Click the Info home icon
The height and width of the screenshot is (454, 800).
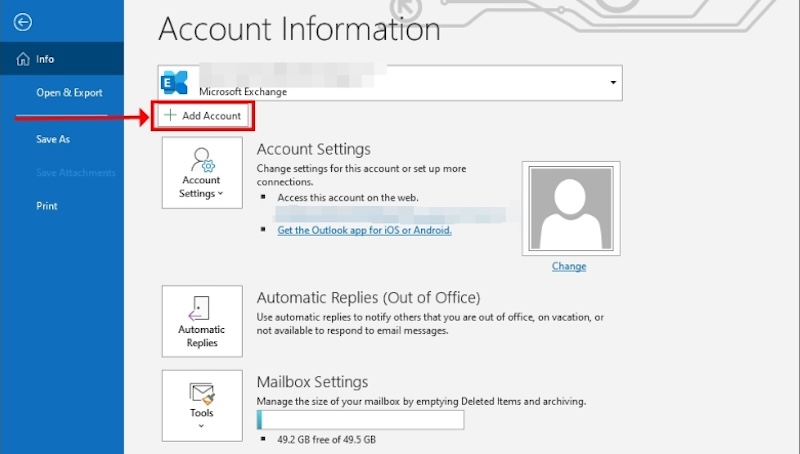(23, 59)
